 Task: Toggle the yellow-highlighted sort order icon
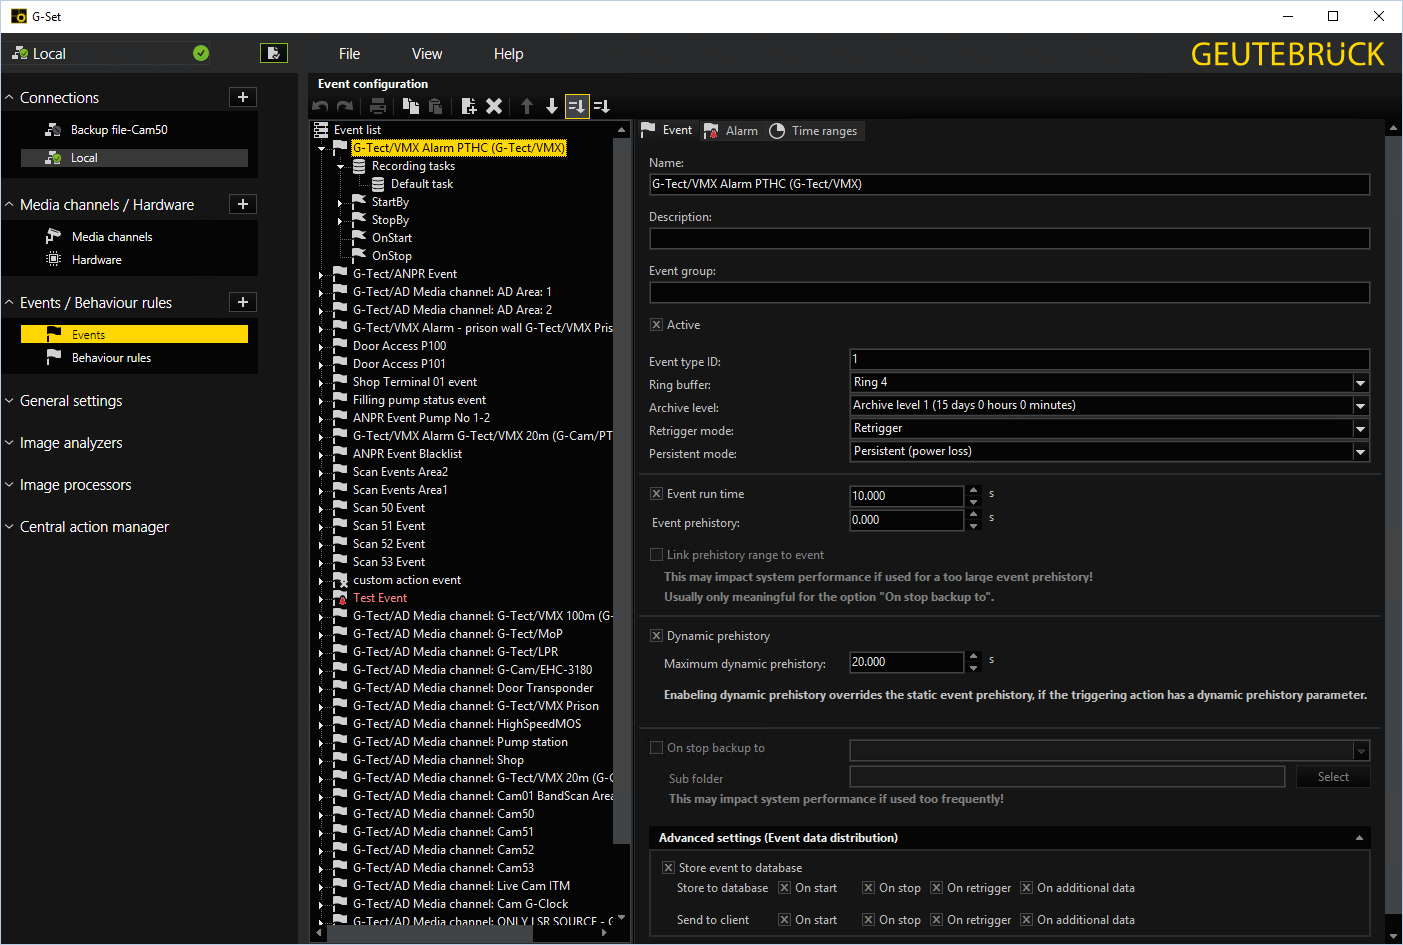coord(577,106)
